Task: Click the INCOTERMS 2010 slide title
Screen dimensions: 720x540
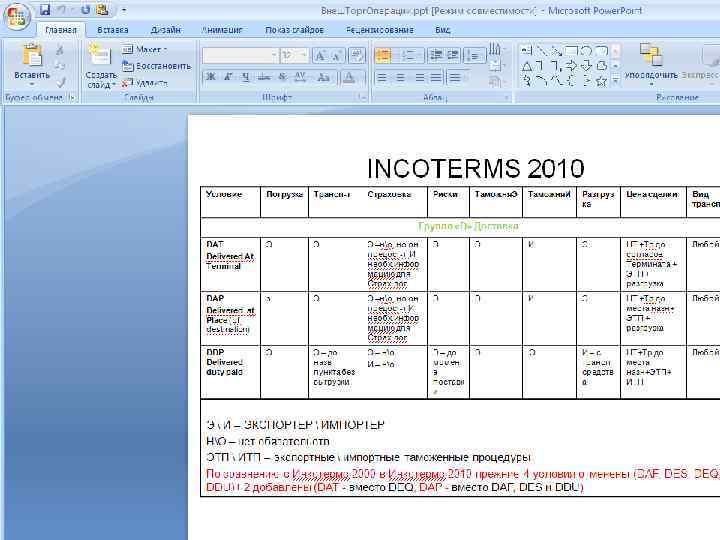Action: pyautogui.click(x=476, y=168)
